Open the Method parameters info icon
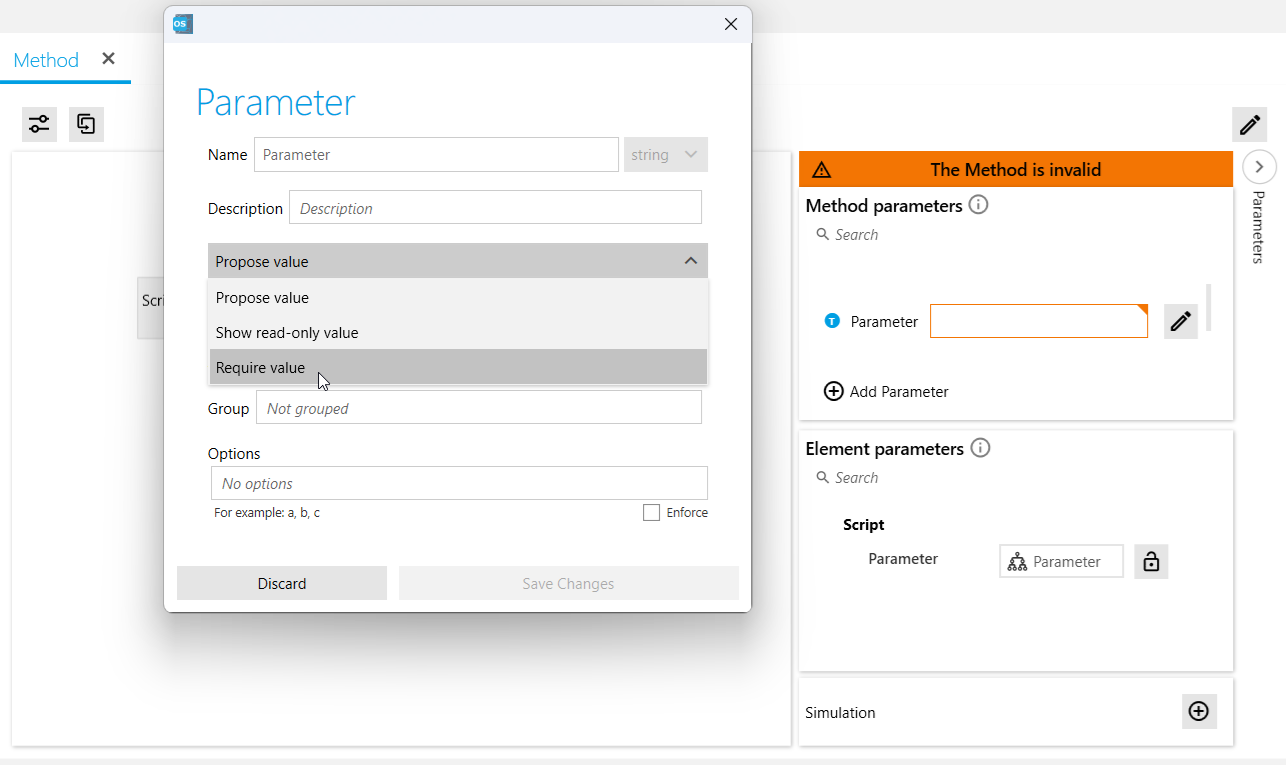Image resolution: width=1286 pixels, height=765 pixels. (x=979, y=206)
